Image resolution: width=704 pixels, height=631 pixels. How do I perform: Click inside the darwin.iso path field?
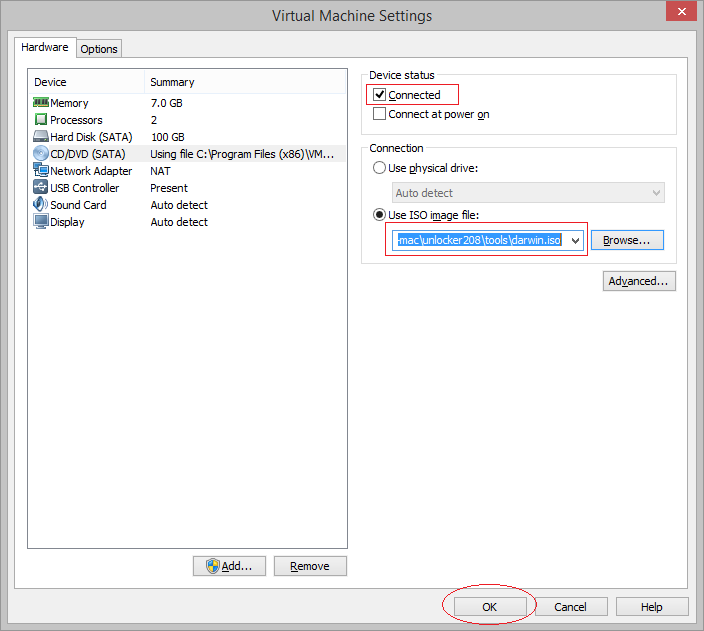pyautogui.click(x=480, y=240)
